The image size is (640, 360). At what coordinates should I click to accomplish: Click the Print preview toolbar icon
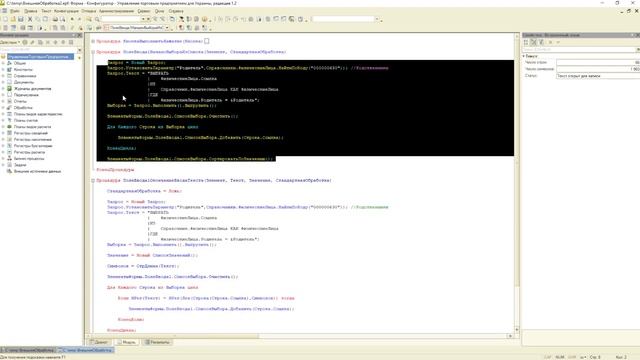(x=62, y=19)
